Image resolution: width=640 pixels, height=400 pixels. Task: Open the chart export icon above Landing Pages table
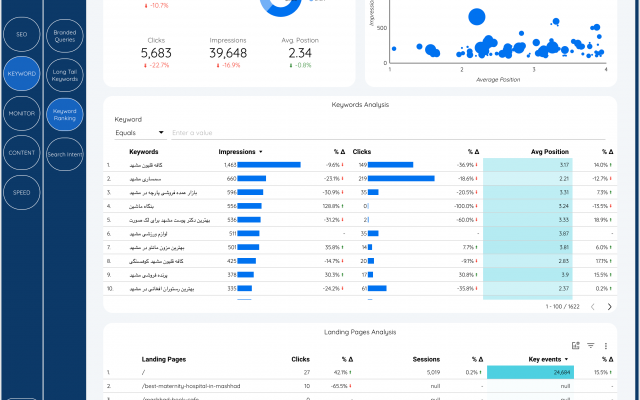tap(576, 345)
